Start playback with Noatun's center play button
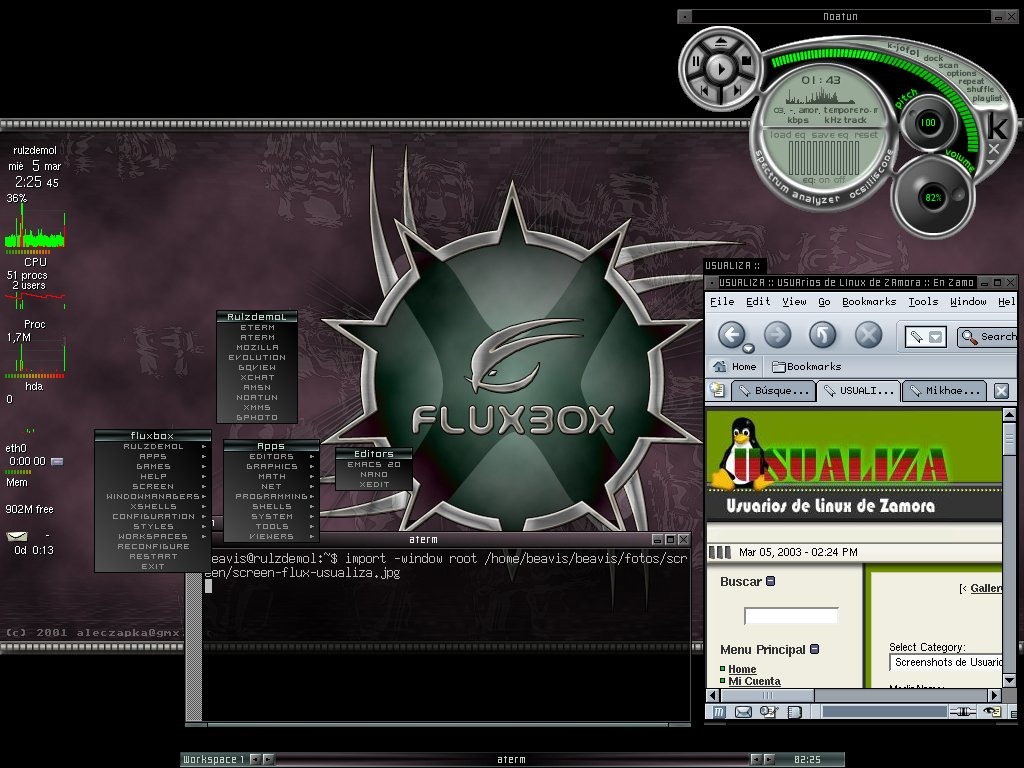 [x=721, y=68]
